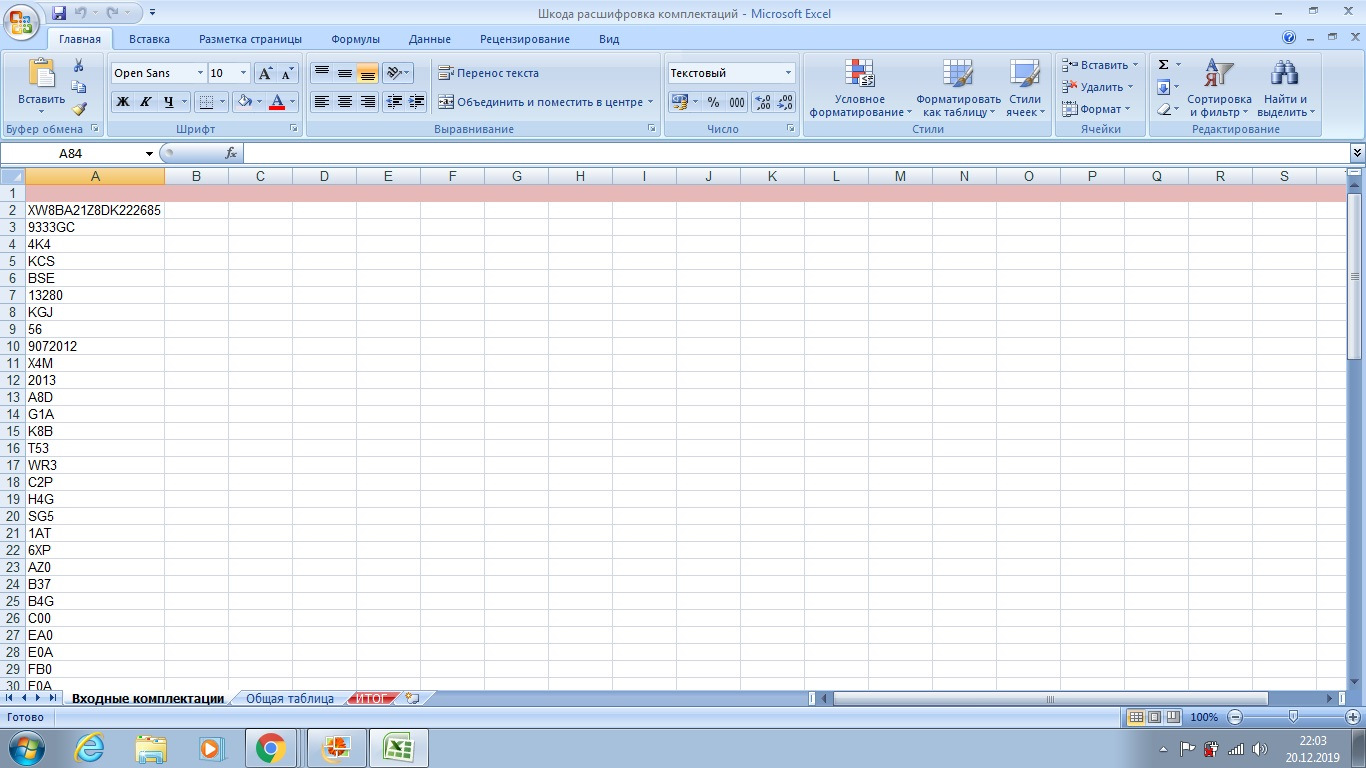Select cell with XW8BA21Z8DK222685
The image size is (1366, 768).
[95, 210]
